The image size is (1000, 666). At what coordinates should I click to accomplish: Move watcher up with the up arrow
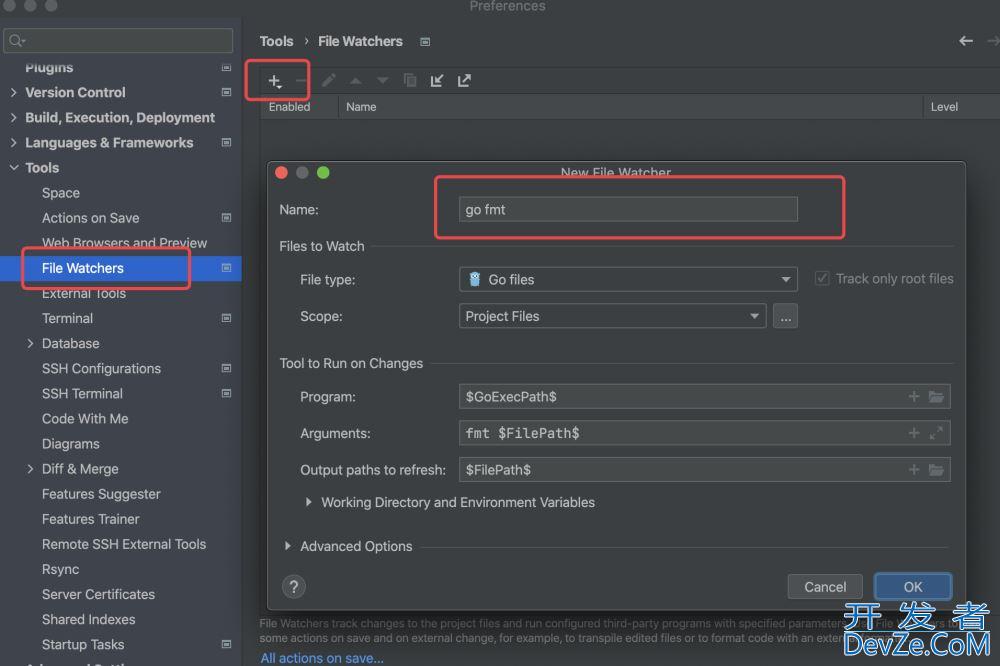click(356, 81)
